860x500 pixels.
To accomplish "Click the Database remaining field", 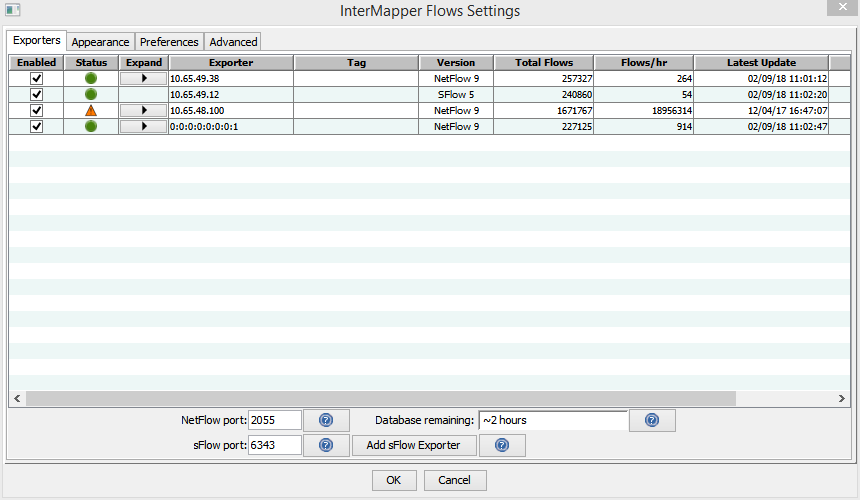I will click(x=553, y=421).
